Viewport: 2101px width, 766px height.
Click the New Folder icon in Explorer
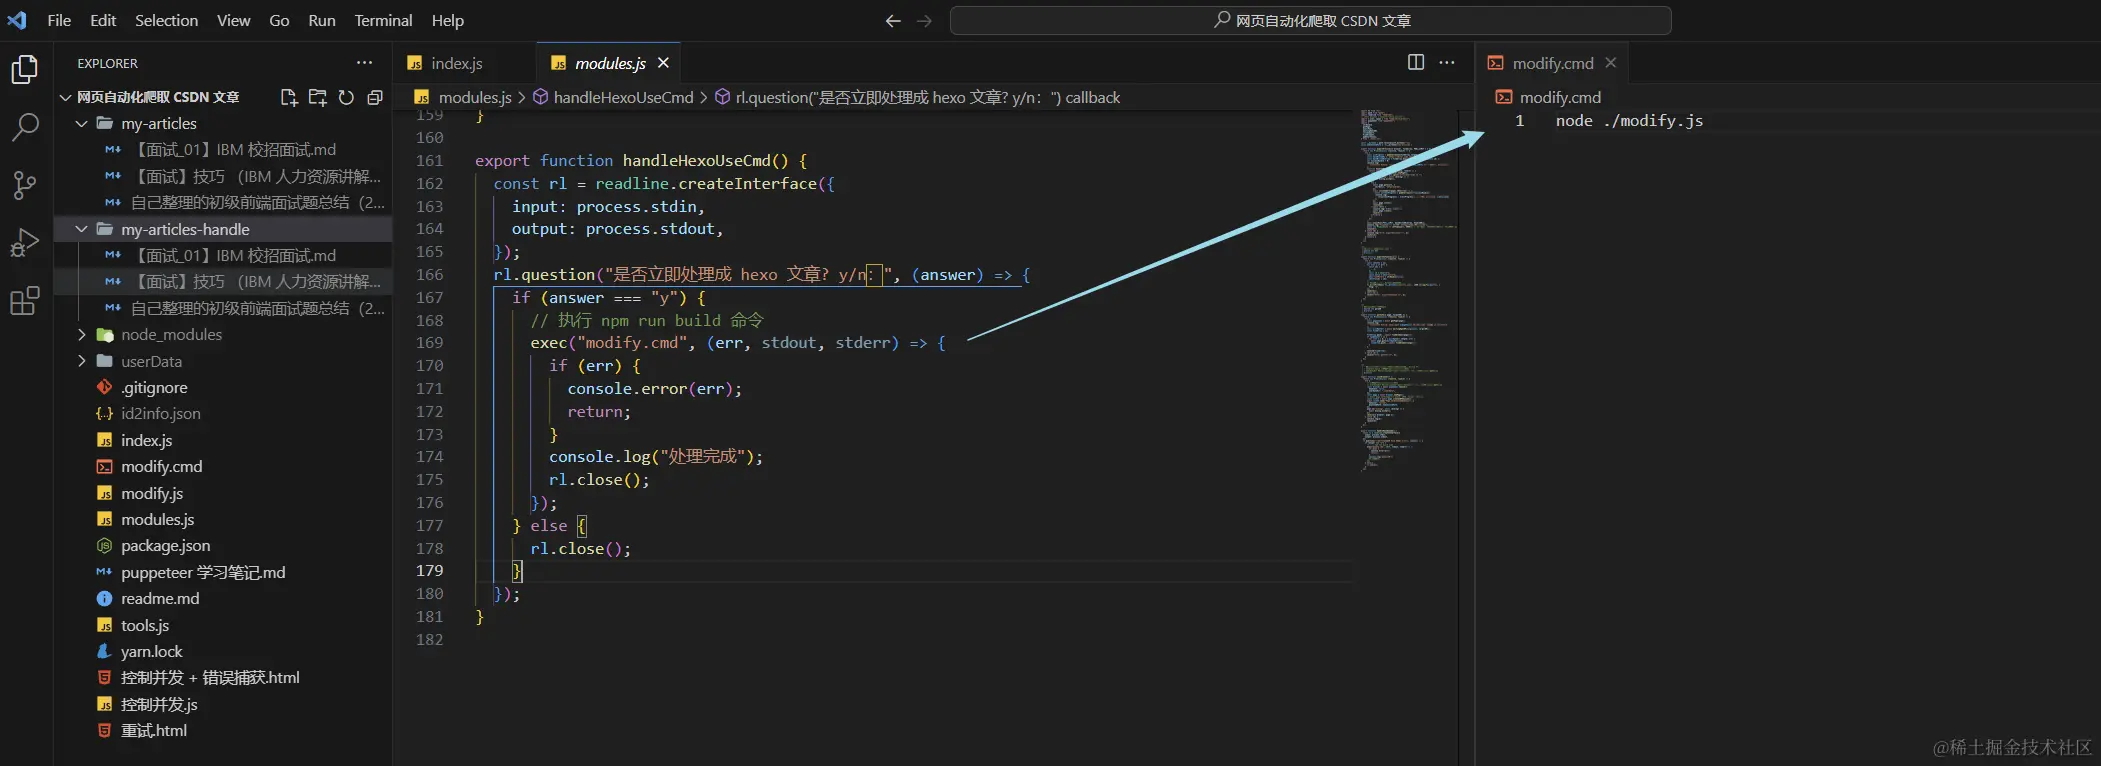318,97
